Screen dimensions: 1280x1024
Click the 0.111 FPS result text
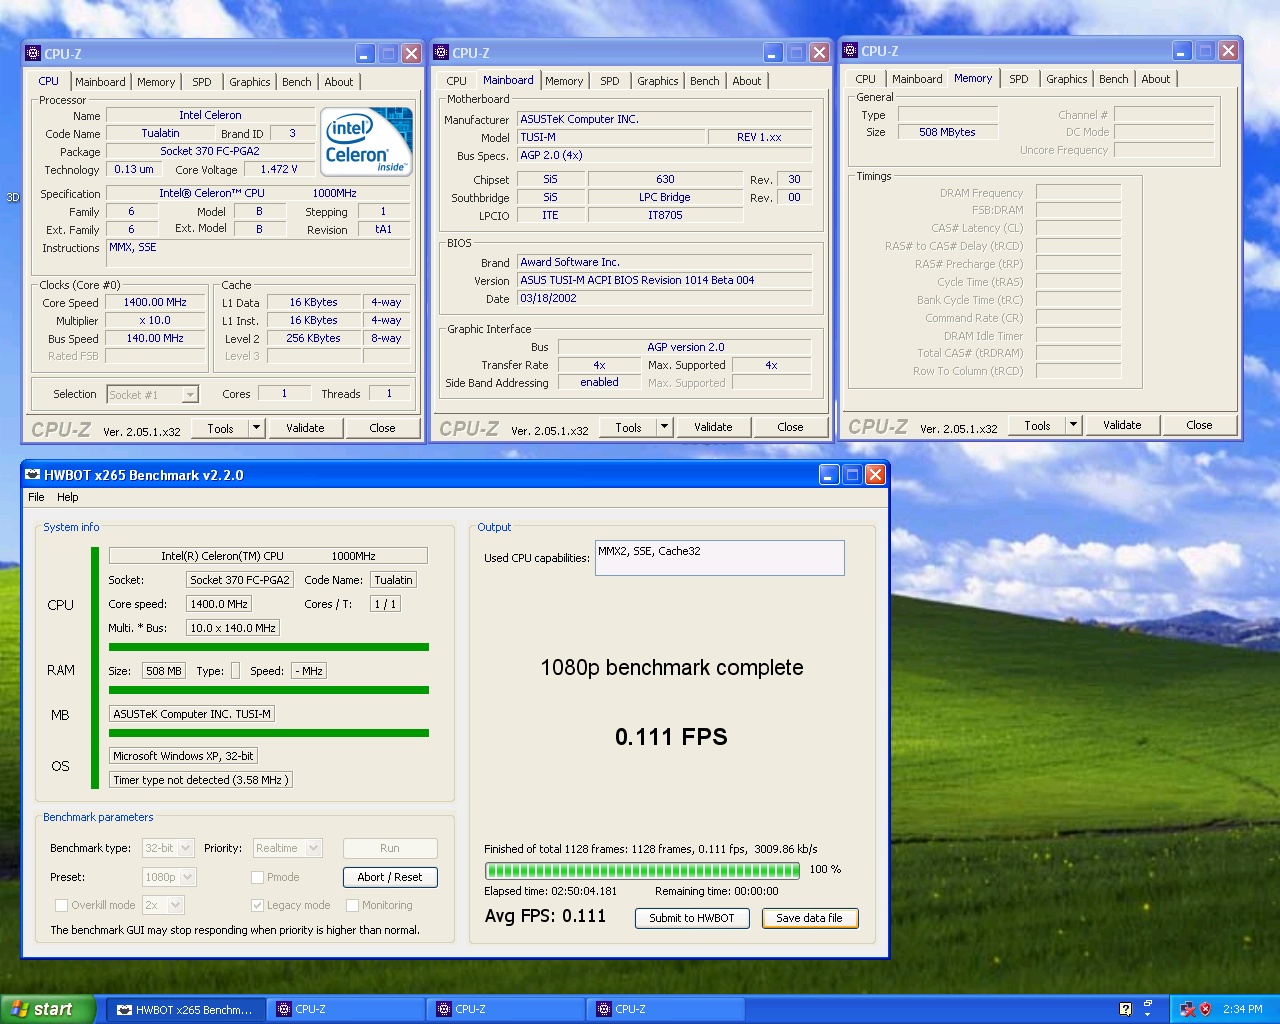tap(671, 737)
